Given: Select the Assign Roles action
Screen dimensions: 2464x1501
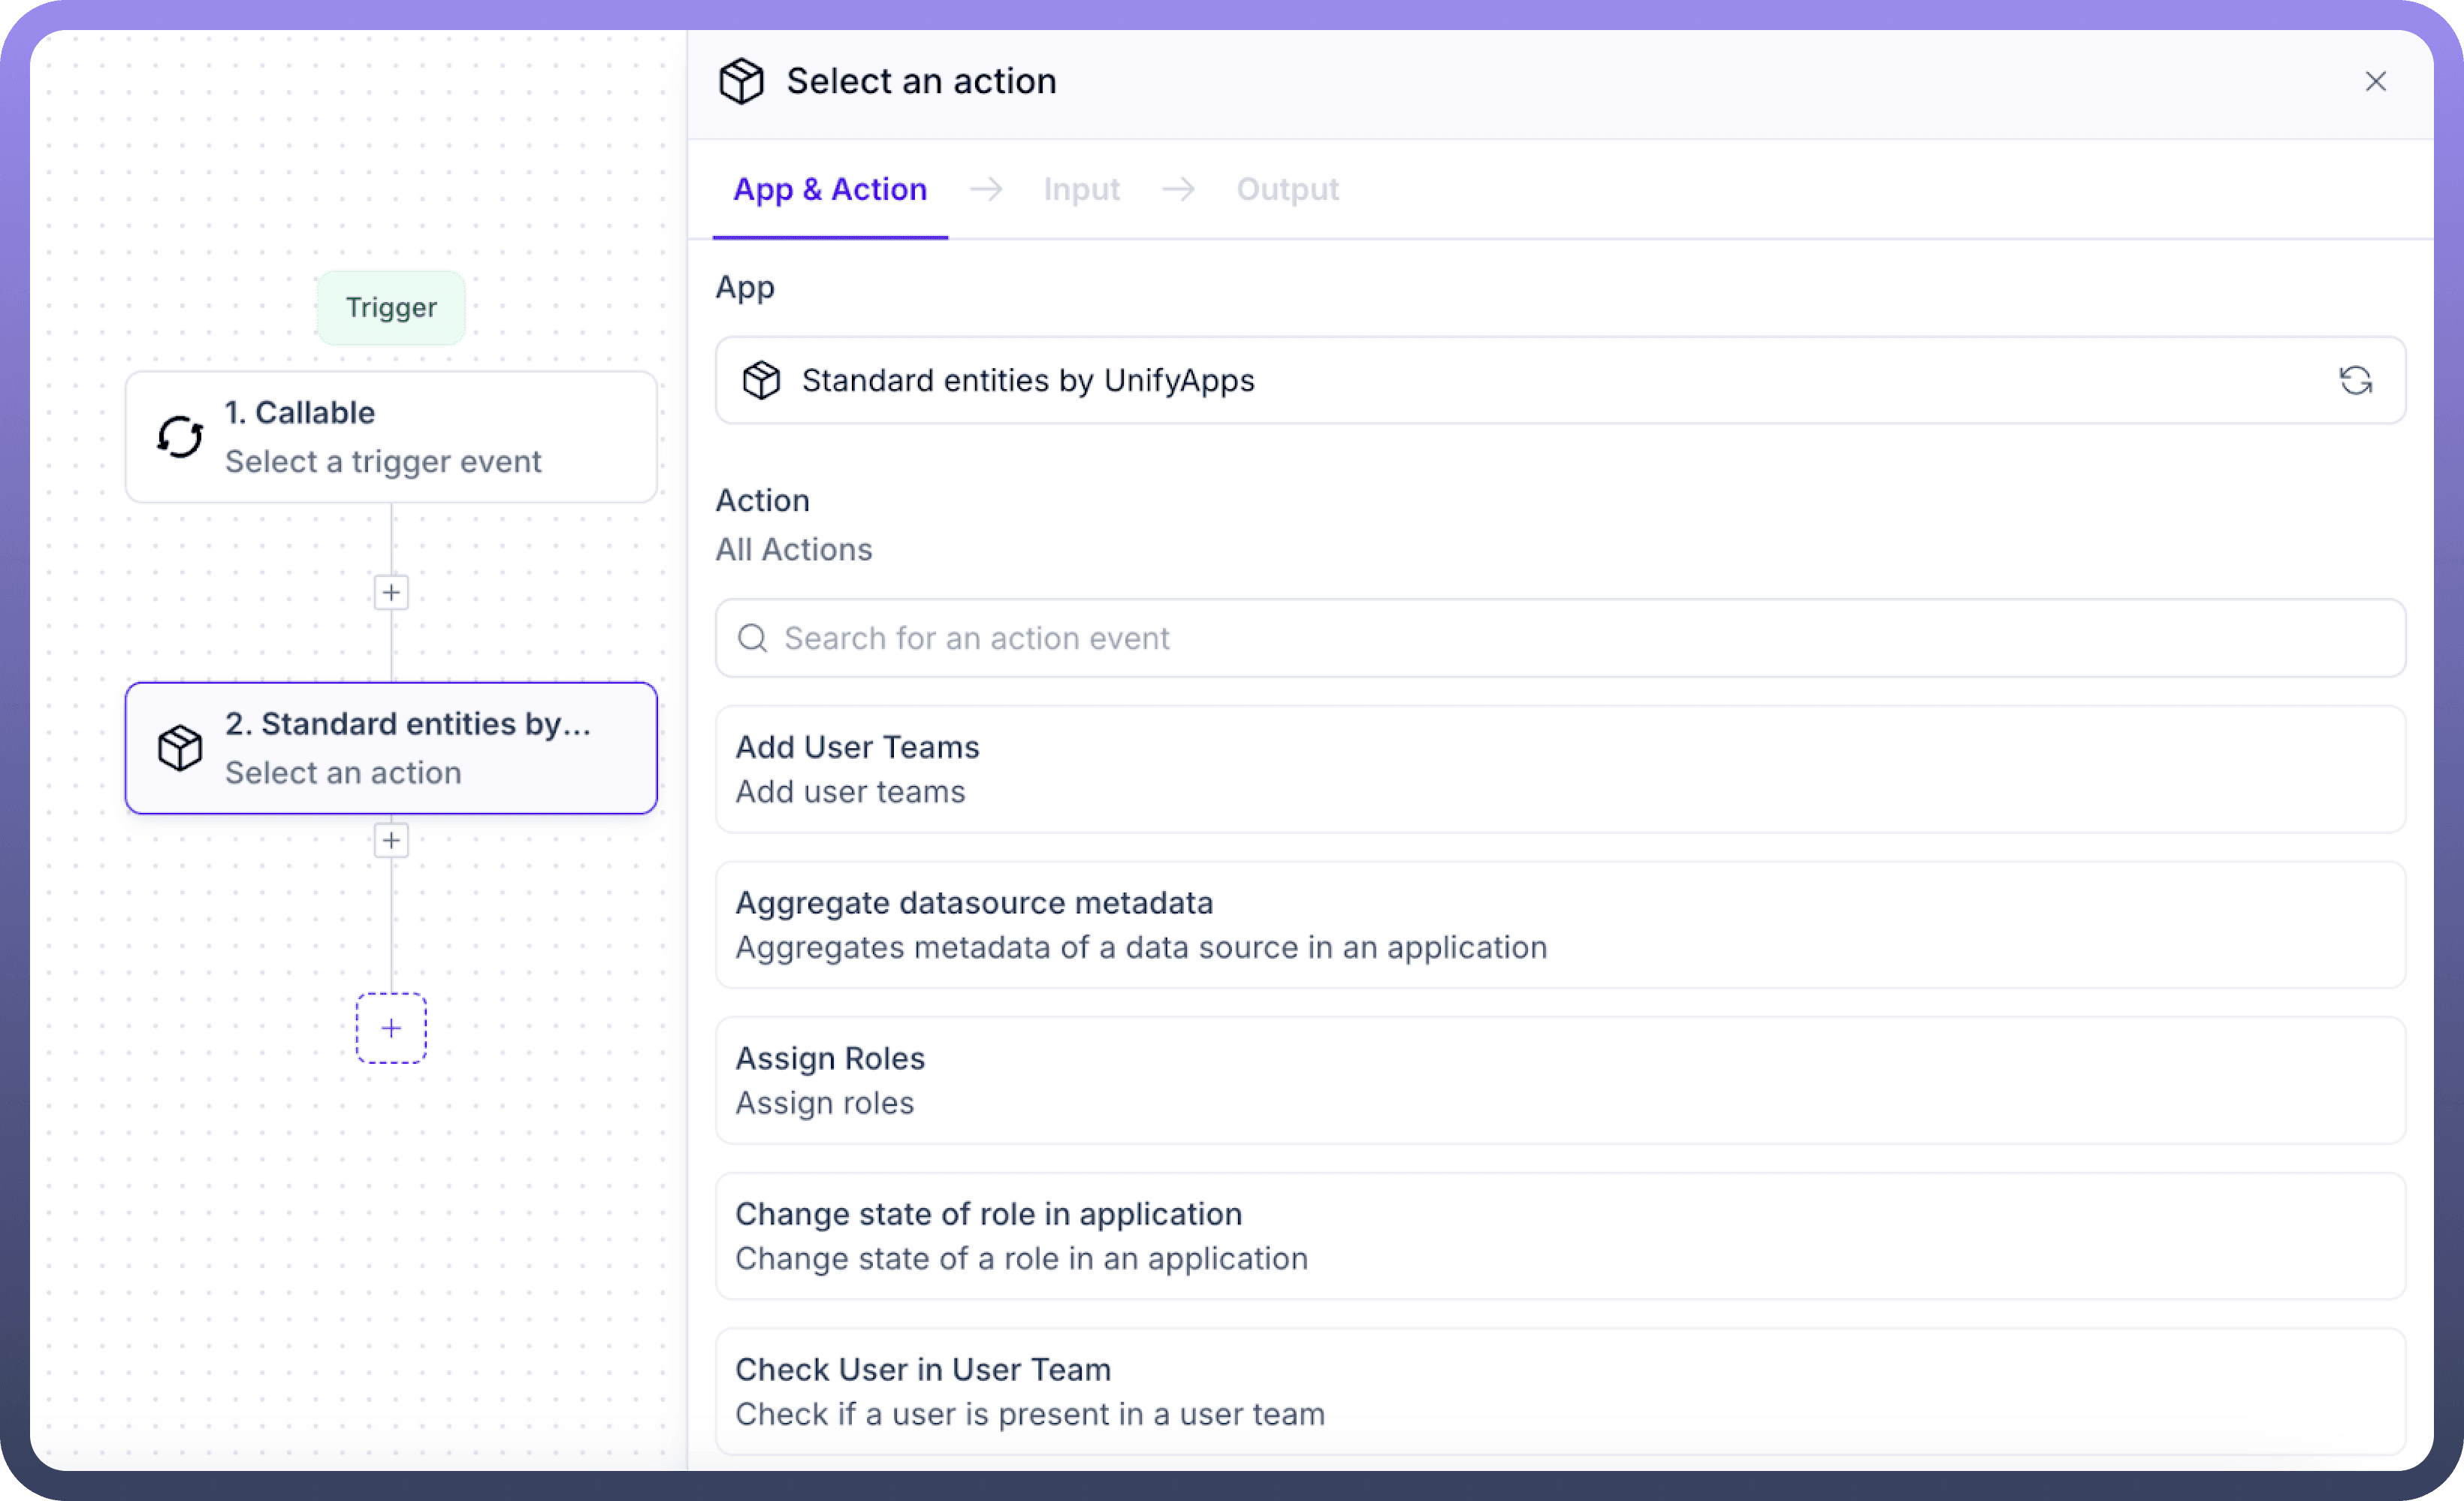Looking at the screenshot, I should 1560,1080.
